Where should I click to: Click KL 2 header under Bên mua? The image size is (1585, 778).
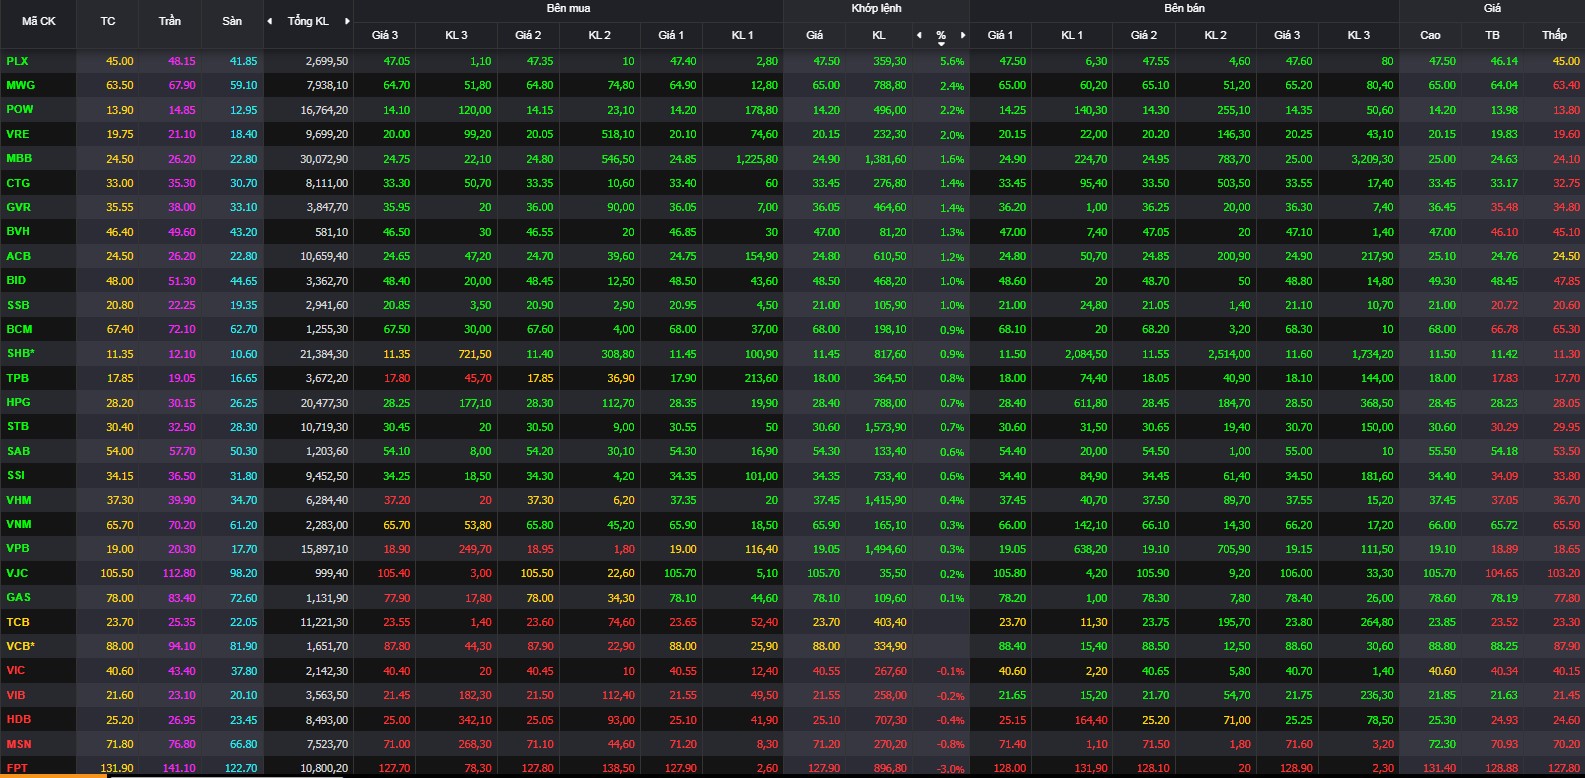599,35
